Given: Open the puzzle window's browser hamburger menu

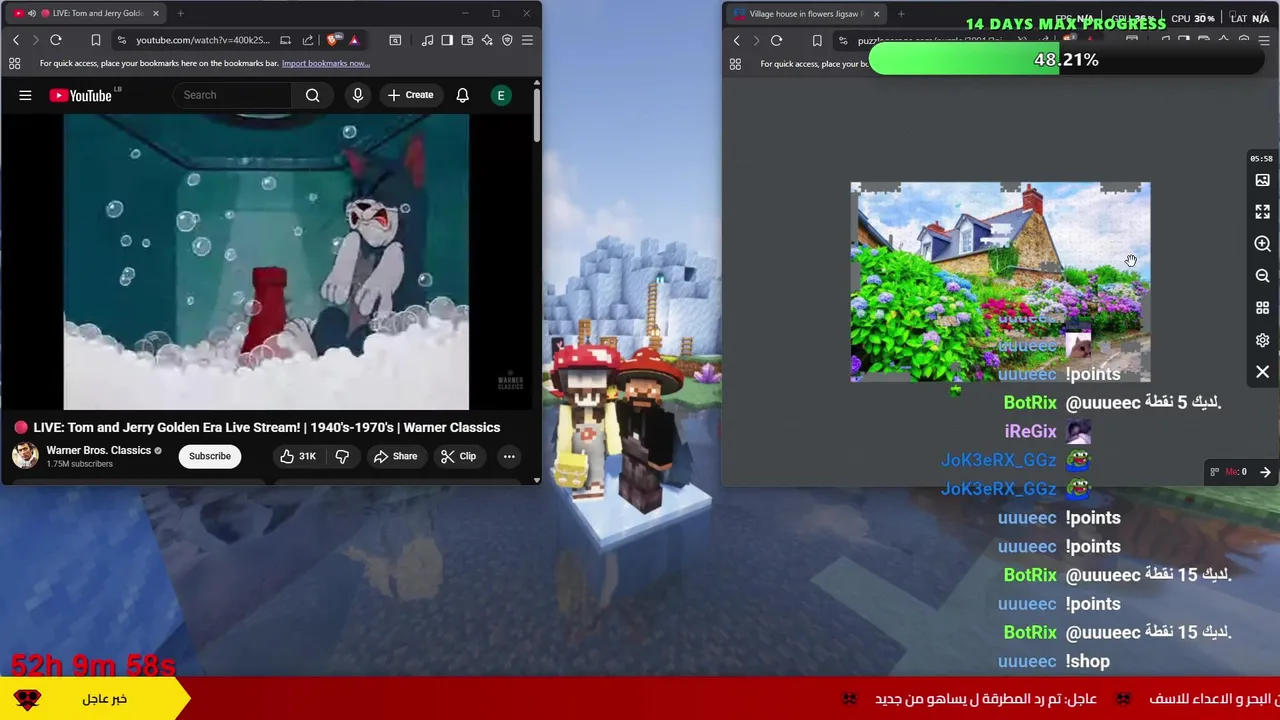Looking at the screenshot, I should point(1263,41).
